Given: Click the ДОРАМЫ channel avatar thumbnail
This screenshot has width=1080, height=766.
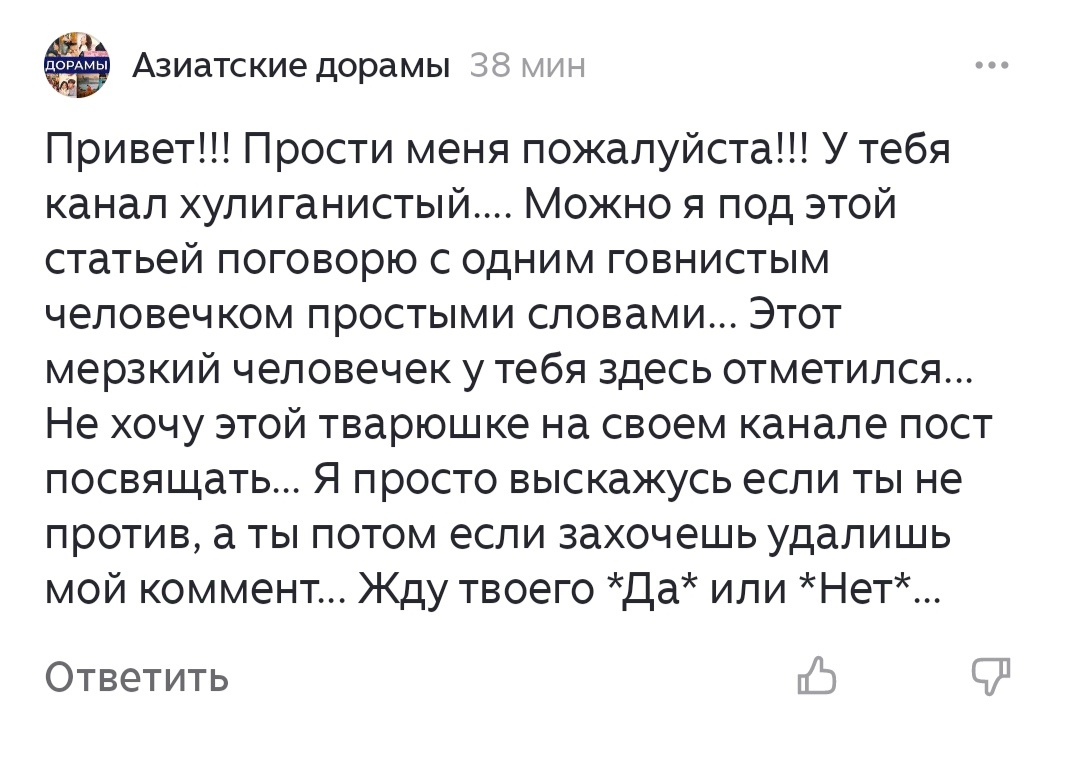Looking at the screenshot, I should [75, 64].
